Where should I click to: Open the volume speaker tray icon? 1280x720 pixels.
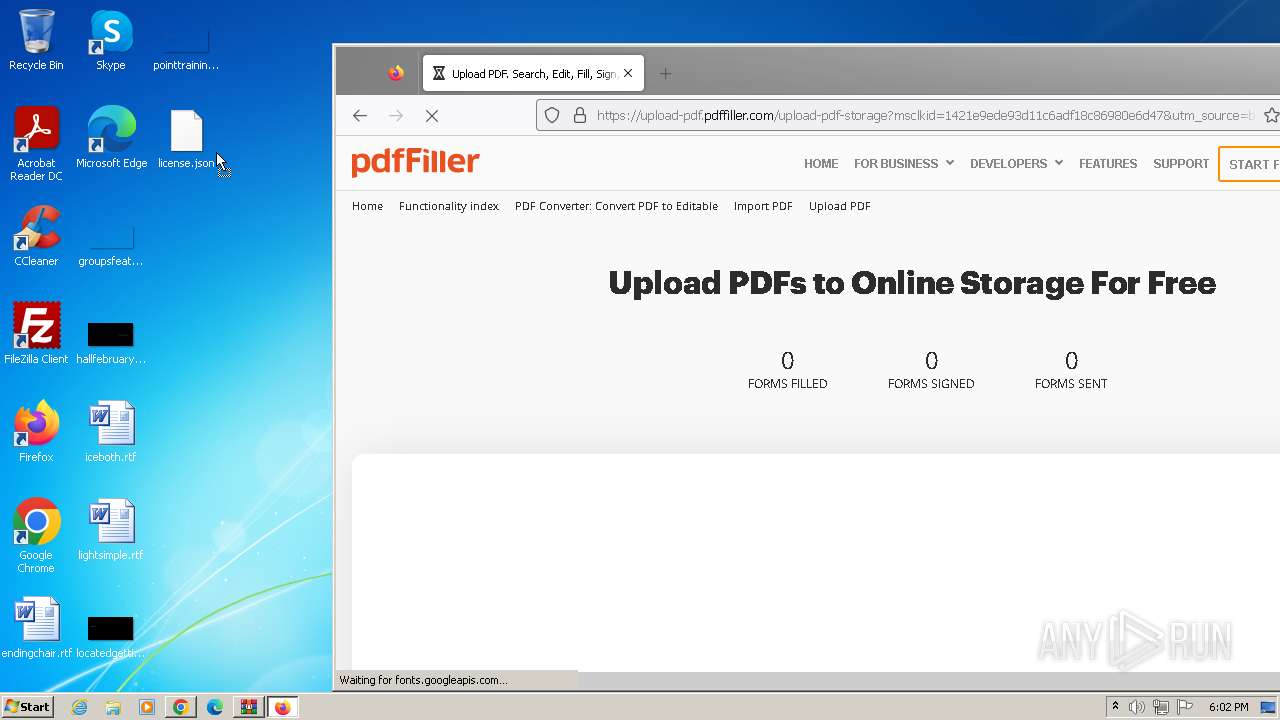coord(1137,707)
